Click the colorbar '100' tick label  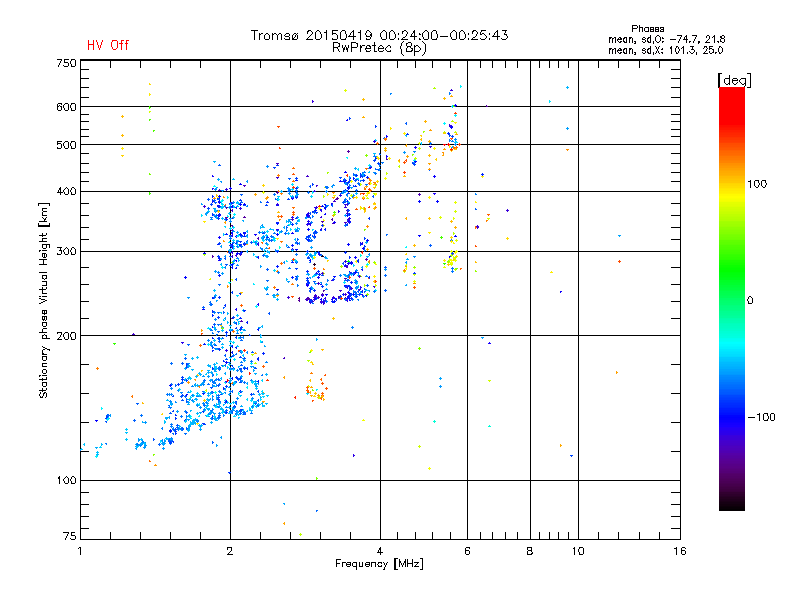757,184
